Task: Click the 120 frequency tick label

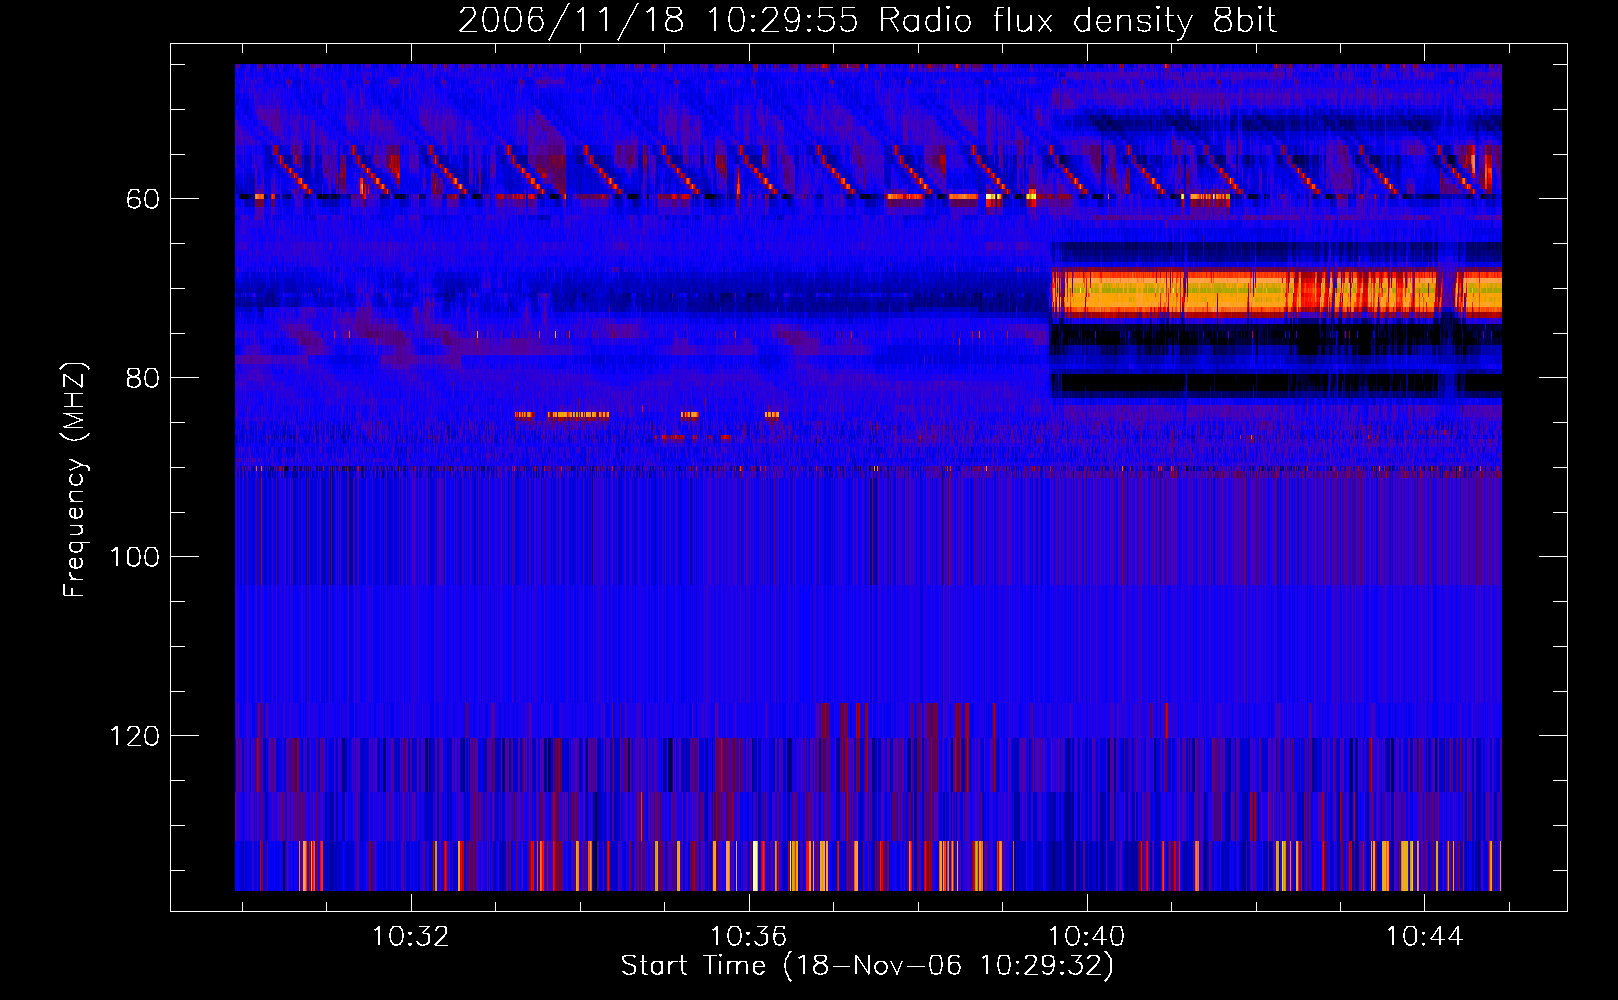Action: click(x=134, y=736)
